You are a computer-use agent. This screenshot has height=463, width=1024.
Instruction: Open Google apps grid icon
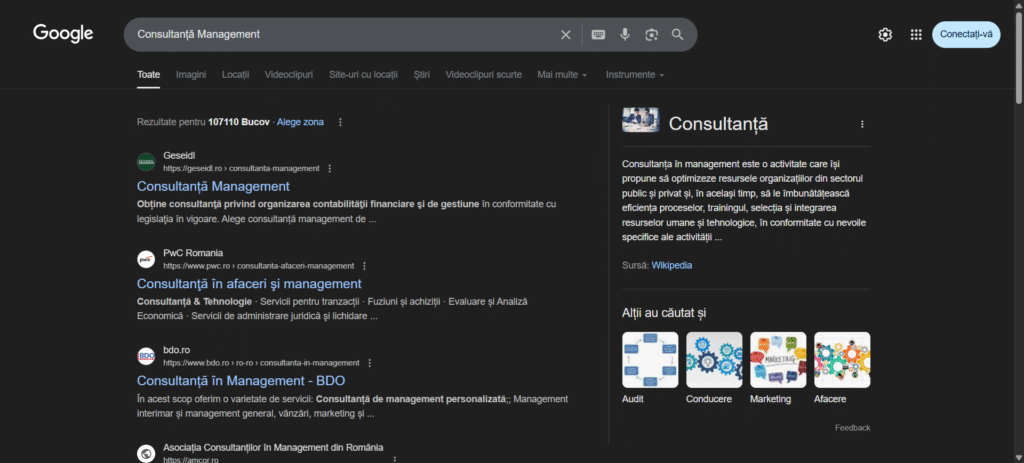[916, 35]
